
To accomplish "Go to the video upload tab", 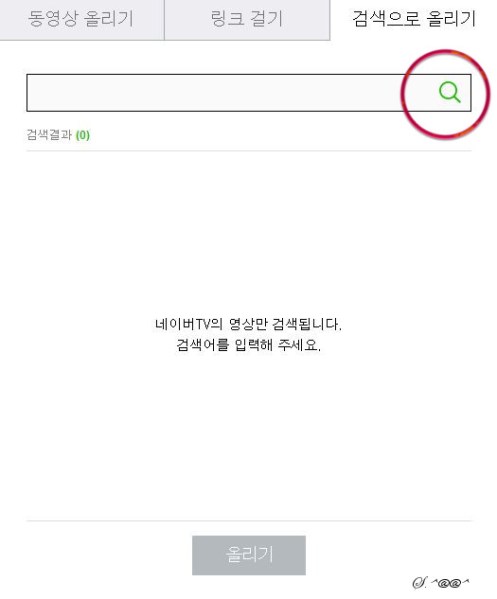I will tap(82, 19).
